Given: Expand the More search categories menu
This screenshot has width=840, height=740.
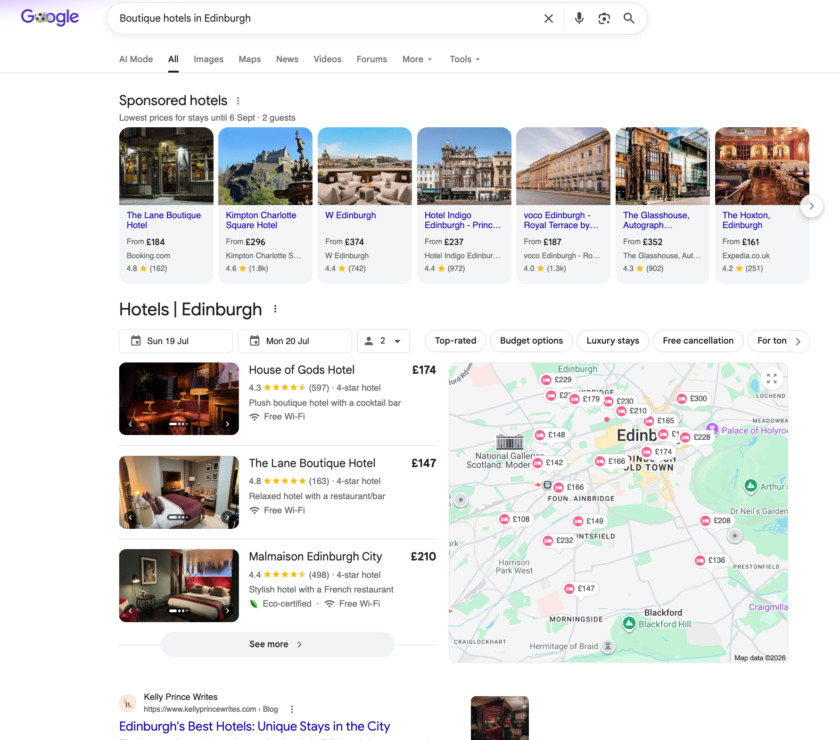Looking at the screenshot, I should pos(417,59).
